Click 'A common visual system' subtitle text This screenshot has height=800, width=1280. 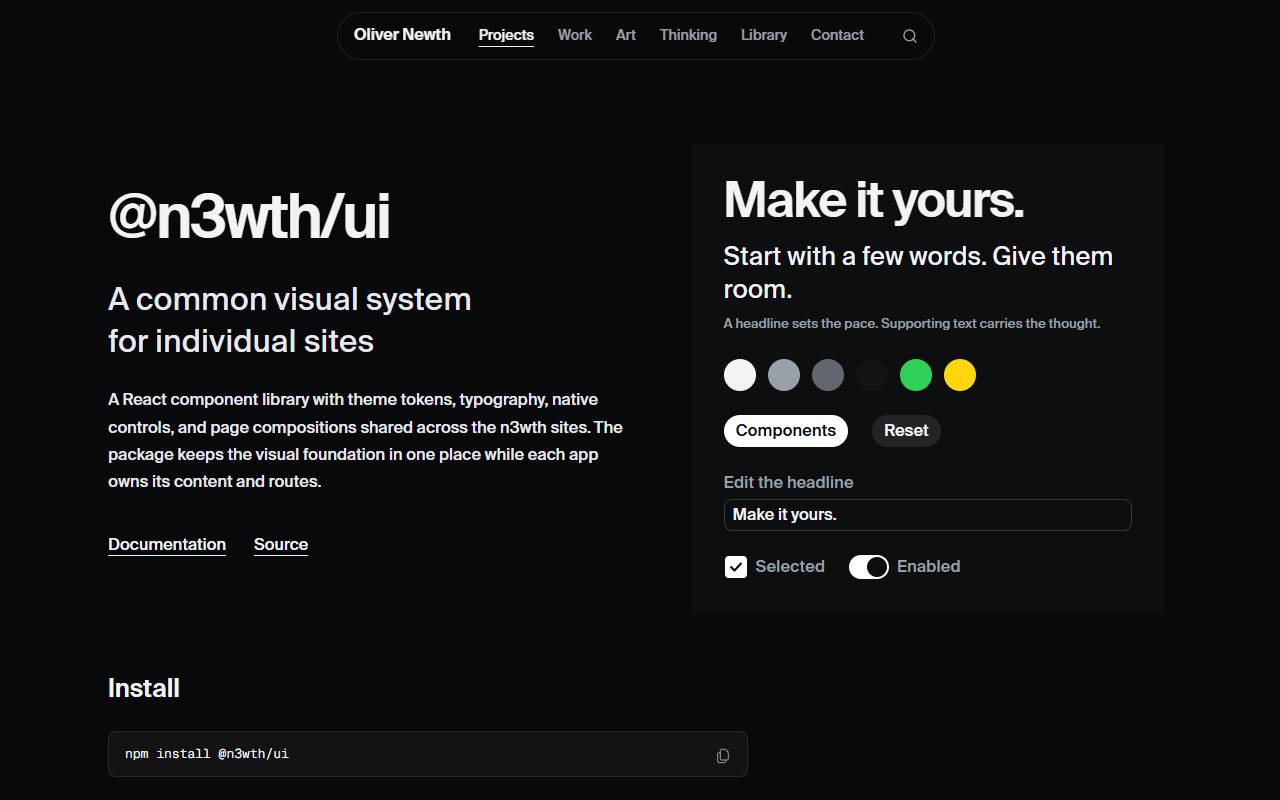(290, 320)
